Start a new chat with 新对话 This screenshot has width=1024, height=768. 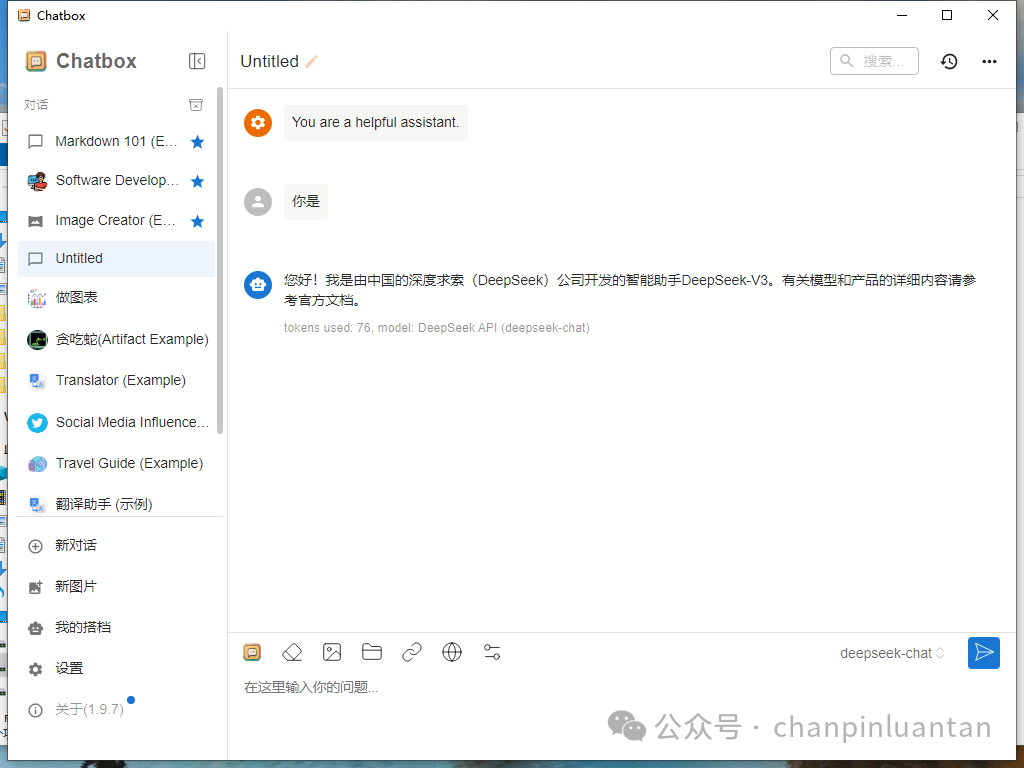tap(119, 545)
